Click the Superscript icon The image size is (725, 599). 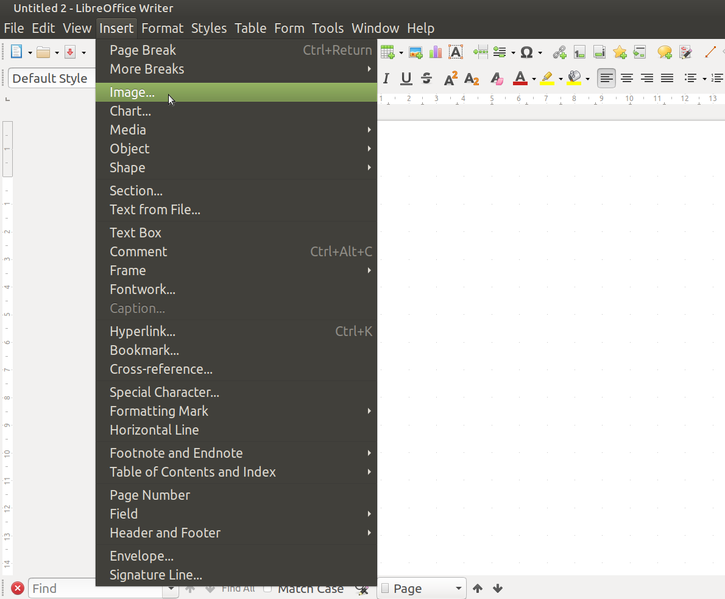click(450, 79)
